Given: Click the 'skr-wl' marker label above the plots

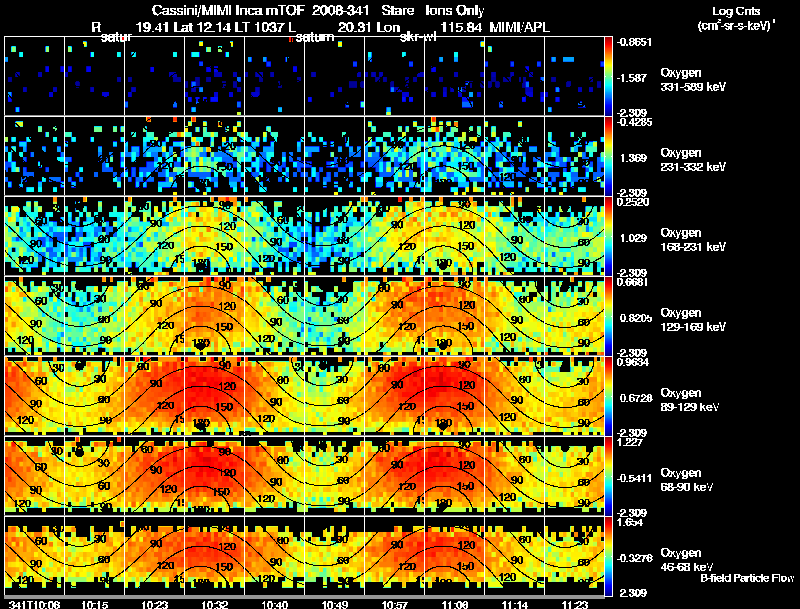Looking at the screenshot, I should (417, 37).
